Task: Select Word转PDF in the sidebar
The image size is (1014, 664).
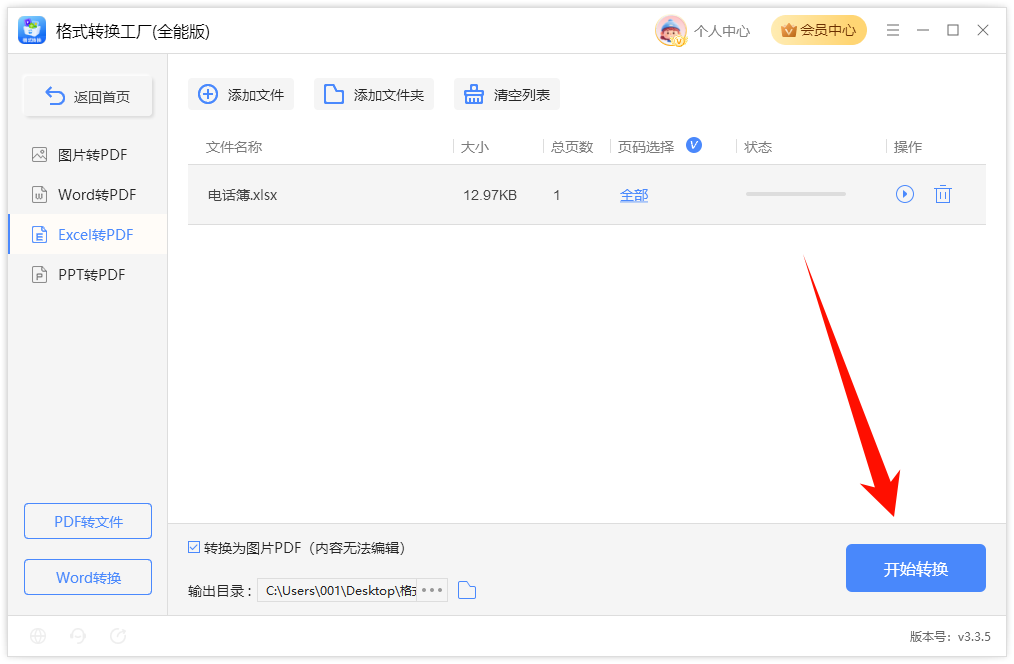Action: click(x=88, y=195)
